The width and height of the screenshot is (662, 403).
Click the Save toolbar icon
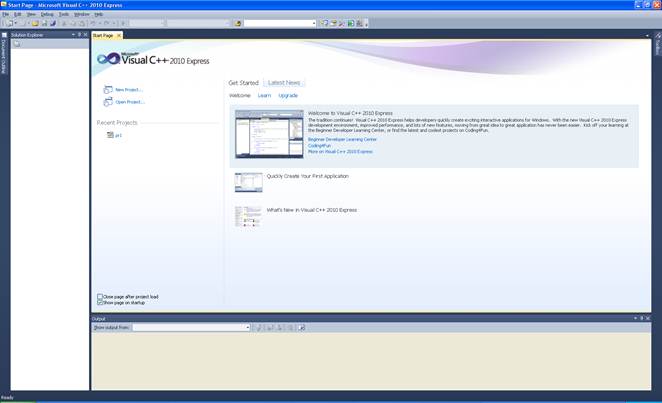[44, 23]
